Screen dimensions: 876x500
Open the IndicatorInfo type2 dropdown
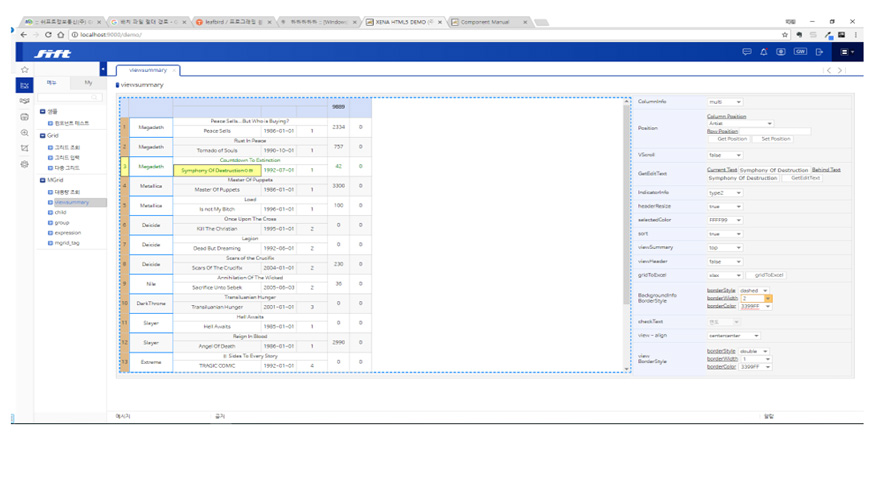tap(725, 192)
